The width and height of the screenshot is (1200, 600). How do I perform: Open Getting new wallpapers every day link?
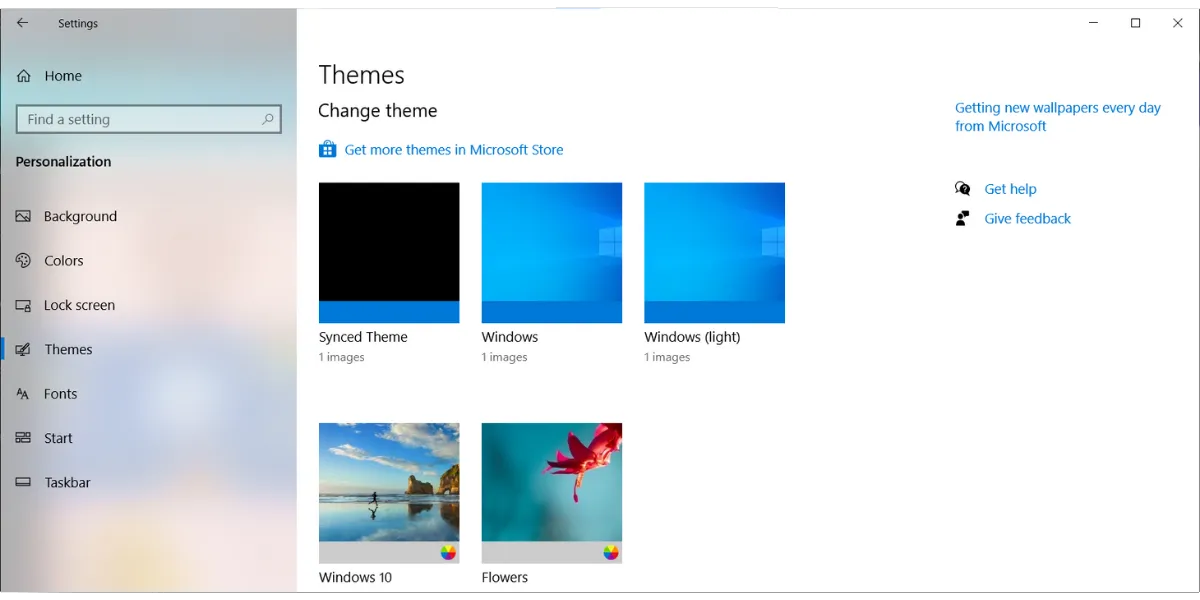tap(1058, 117)
